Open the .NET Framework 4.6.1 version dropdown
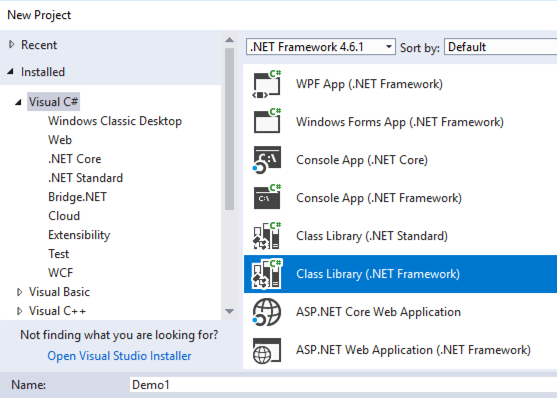The width and height of the screenshot is (557, 398). (321, 47)
